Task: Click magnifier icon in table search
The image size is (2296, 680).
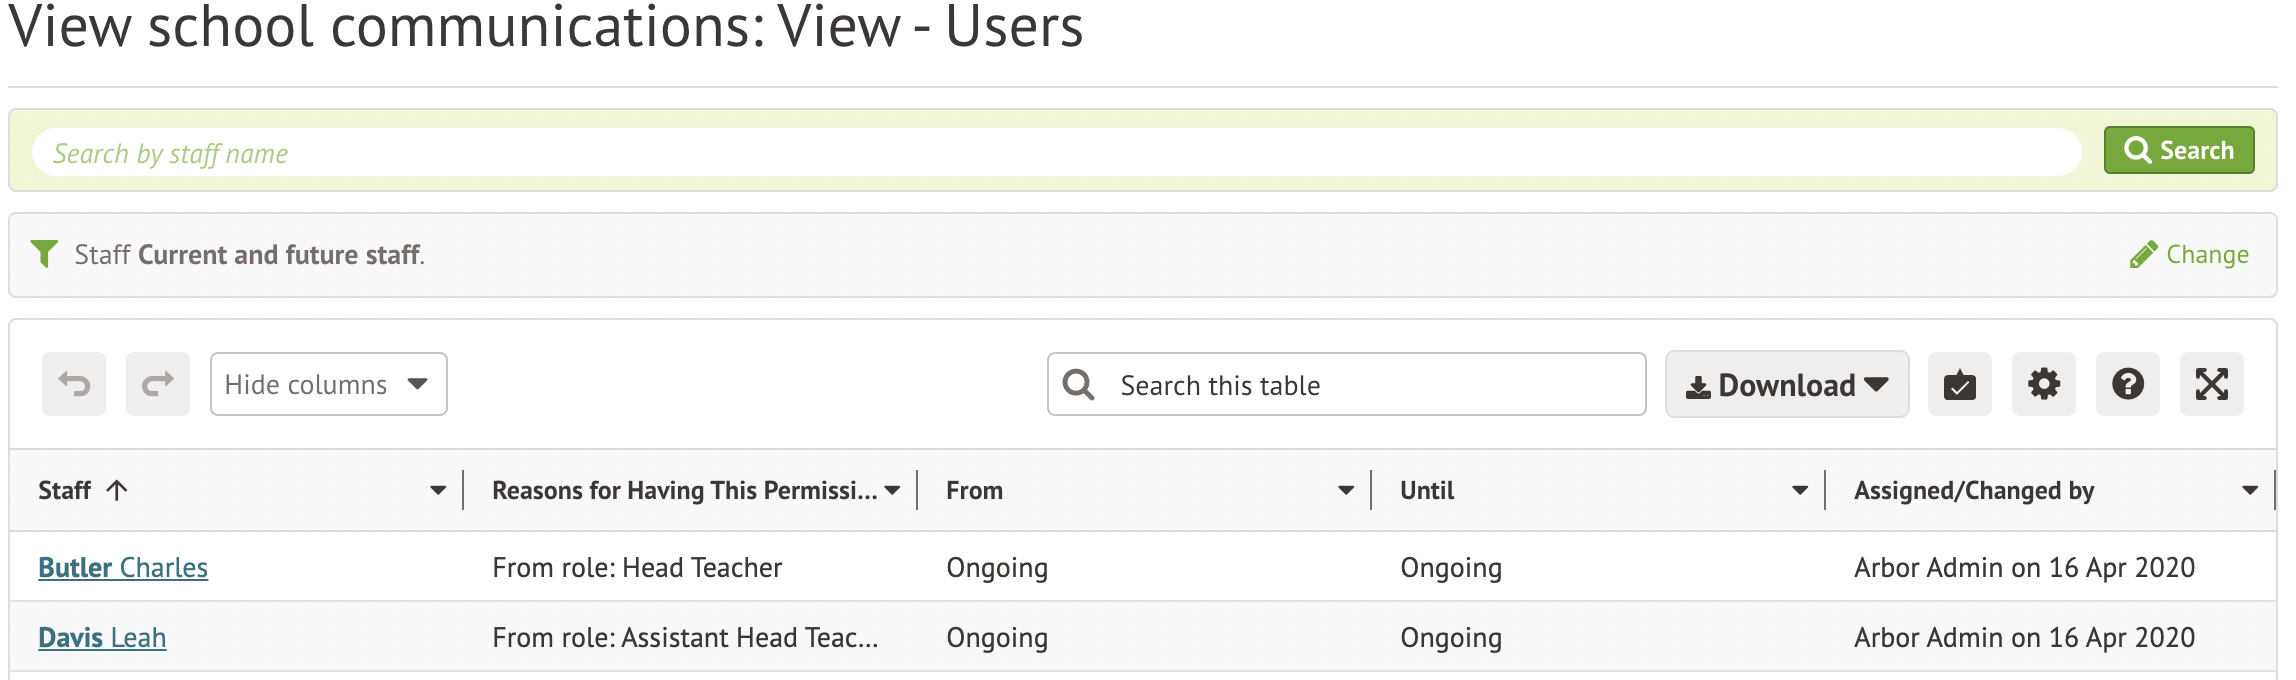Action: [1078, 385]
